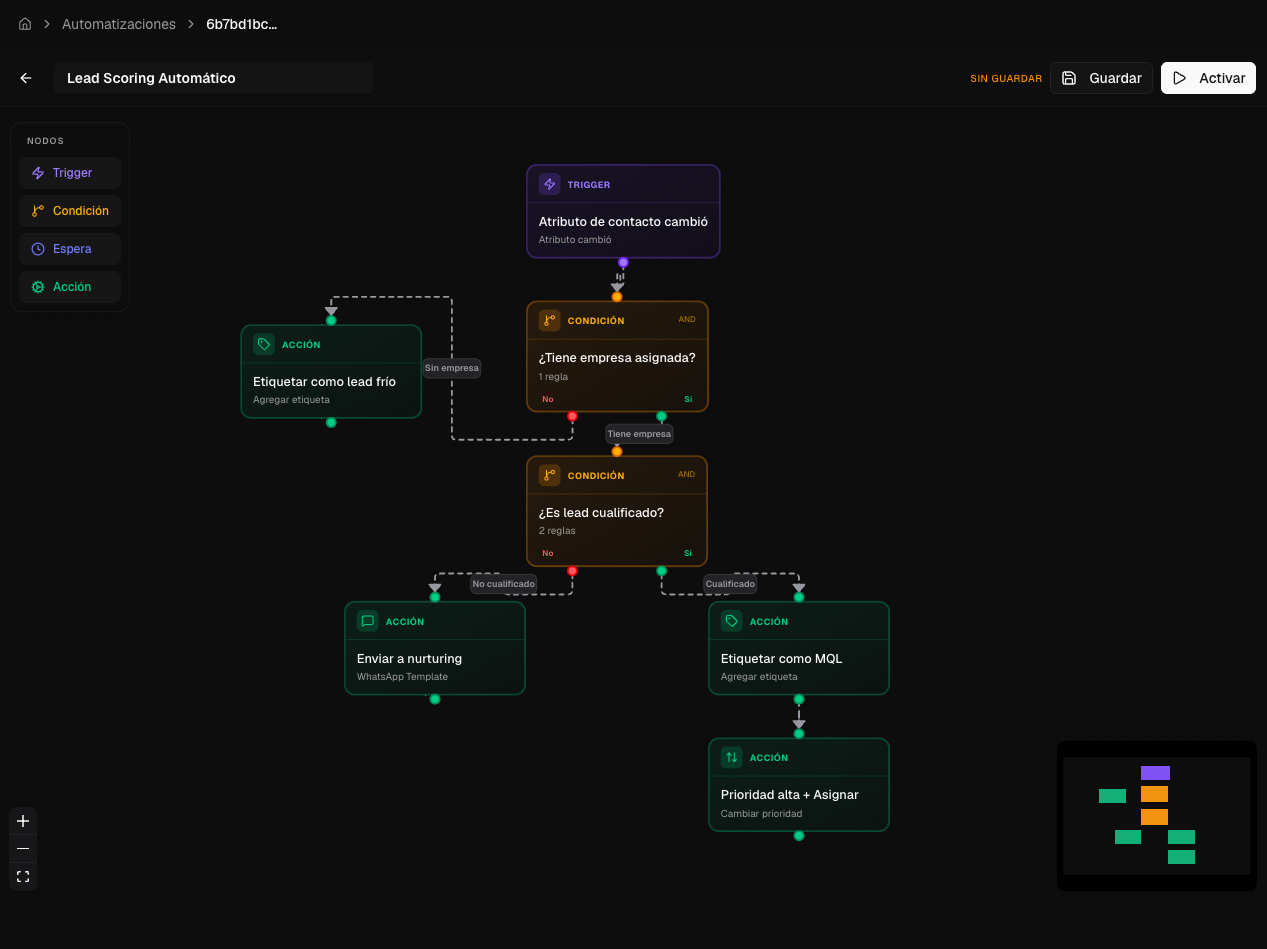Screen dimensions: 1267x949
Task: Click the chat icon on 'Enviar a nurturing' node
Action: [x=367, y=620]
